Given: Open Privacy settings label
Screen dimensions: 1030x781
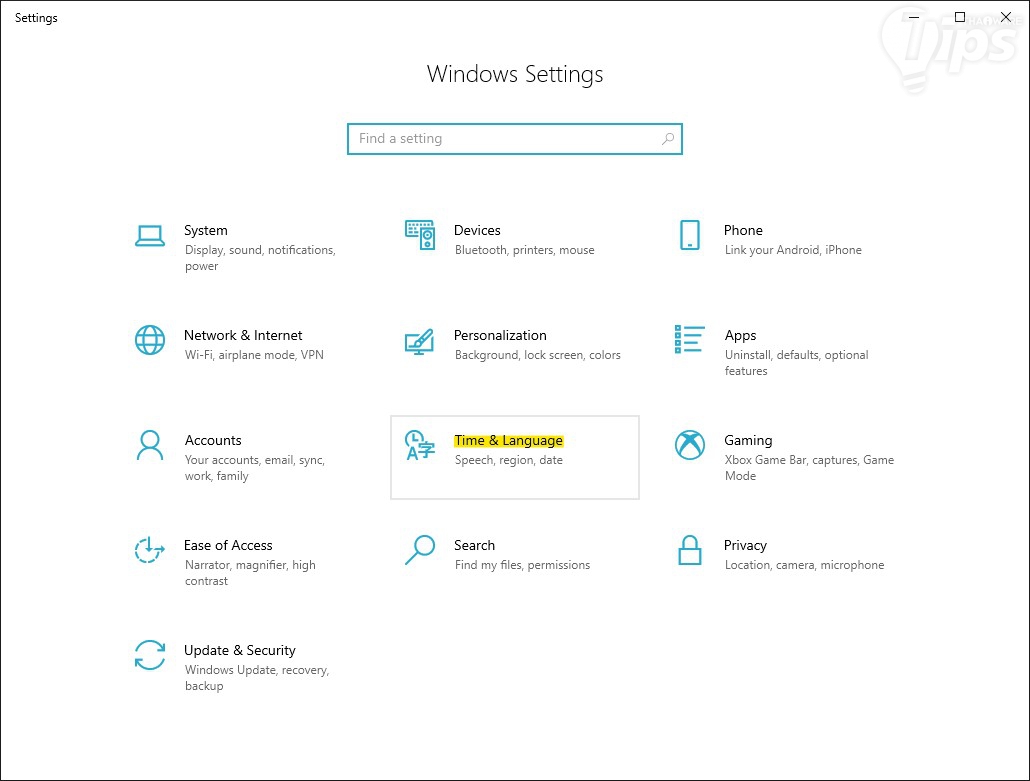Looking at the screenshot, I should point(745,546).
